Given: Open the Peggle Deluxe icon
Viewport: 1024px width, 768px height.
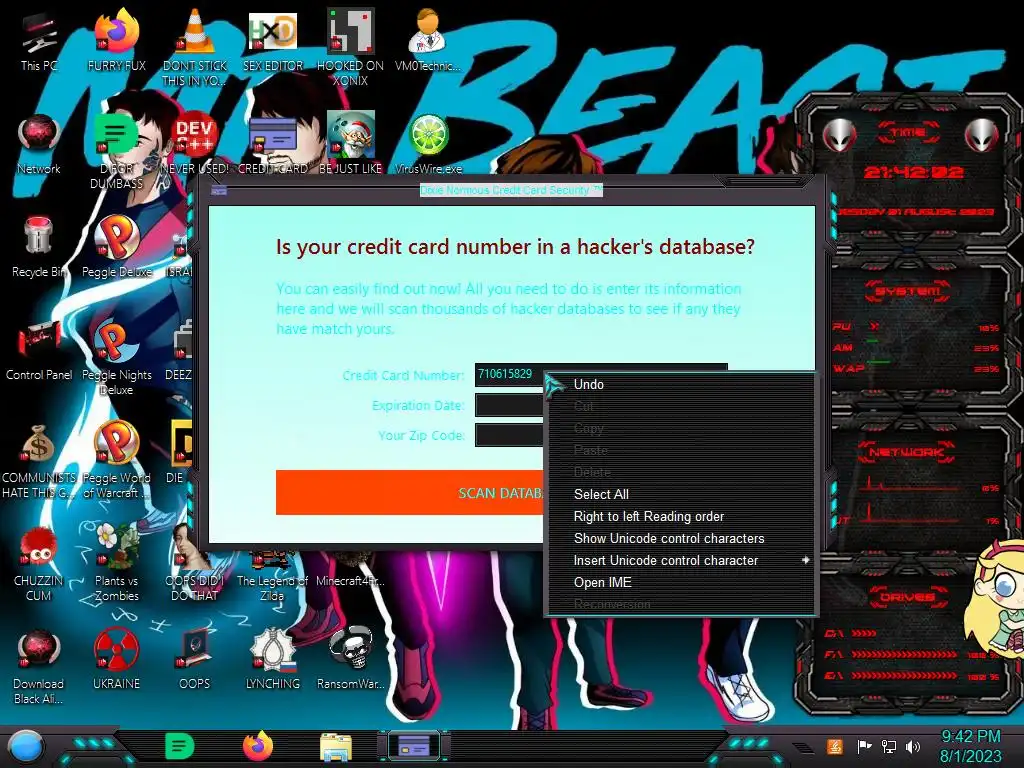Looking at the screenshot, I should (116, 247).
